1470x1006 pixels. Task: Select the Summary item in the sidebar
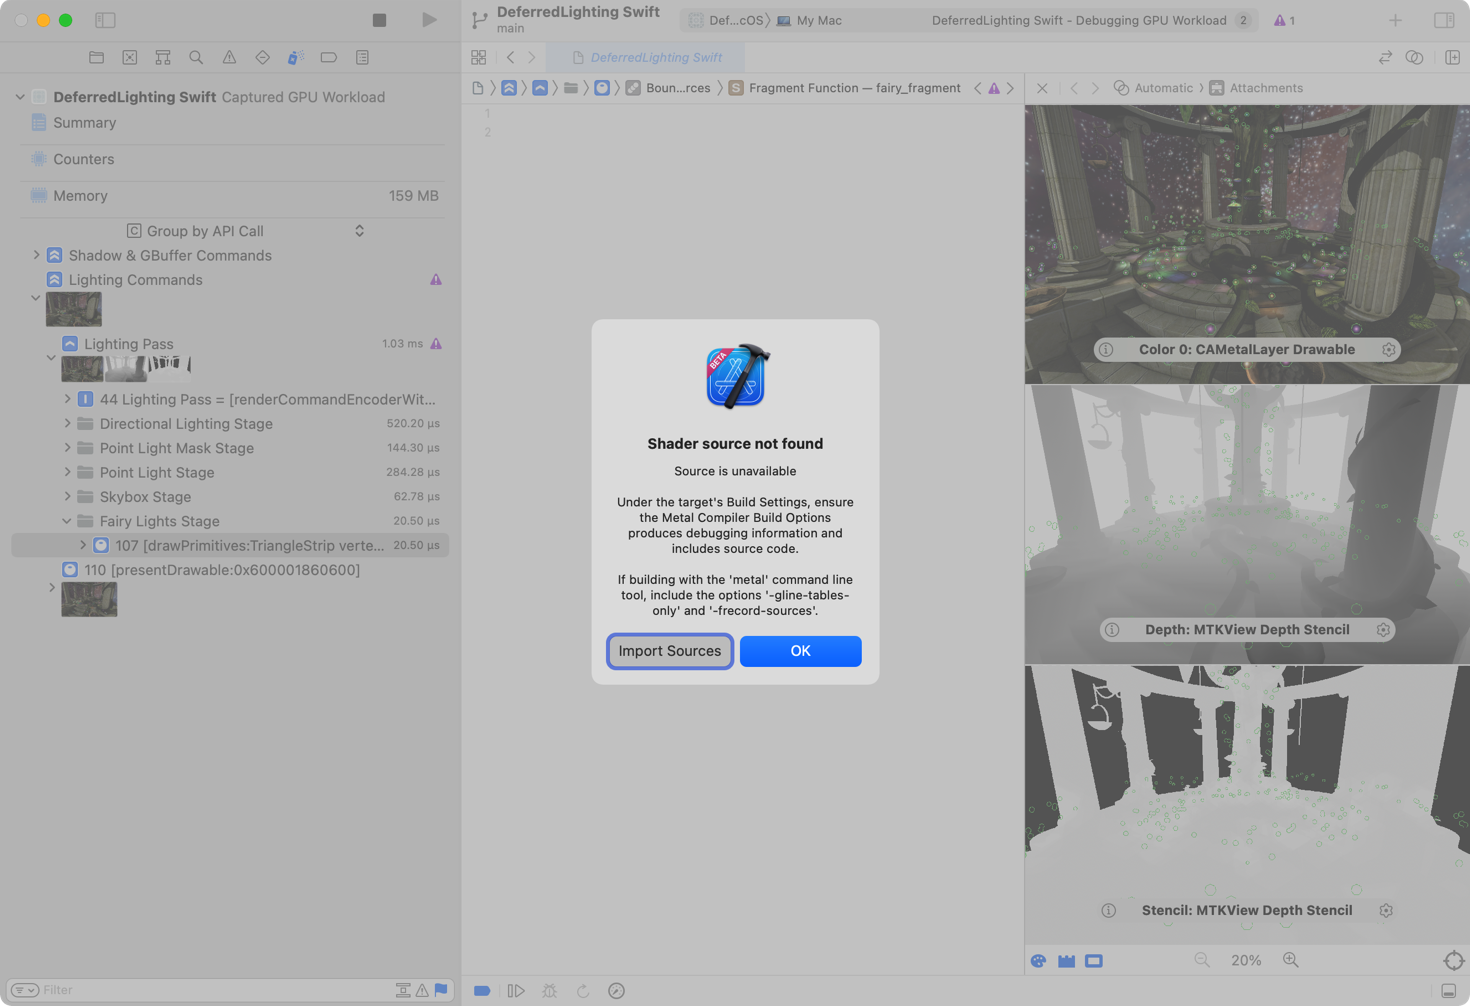click(x=85, y=122)
